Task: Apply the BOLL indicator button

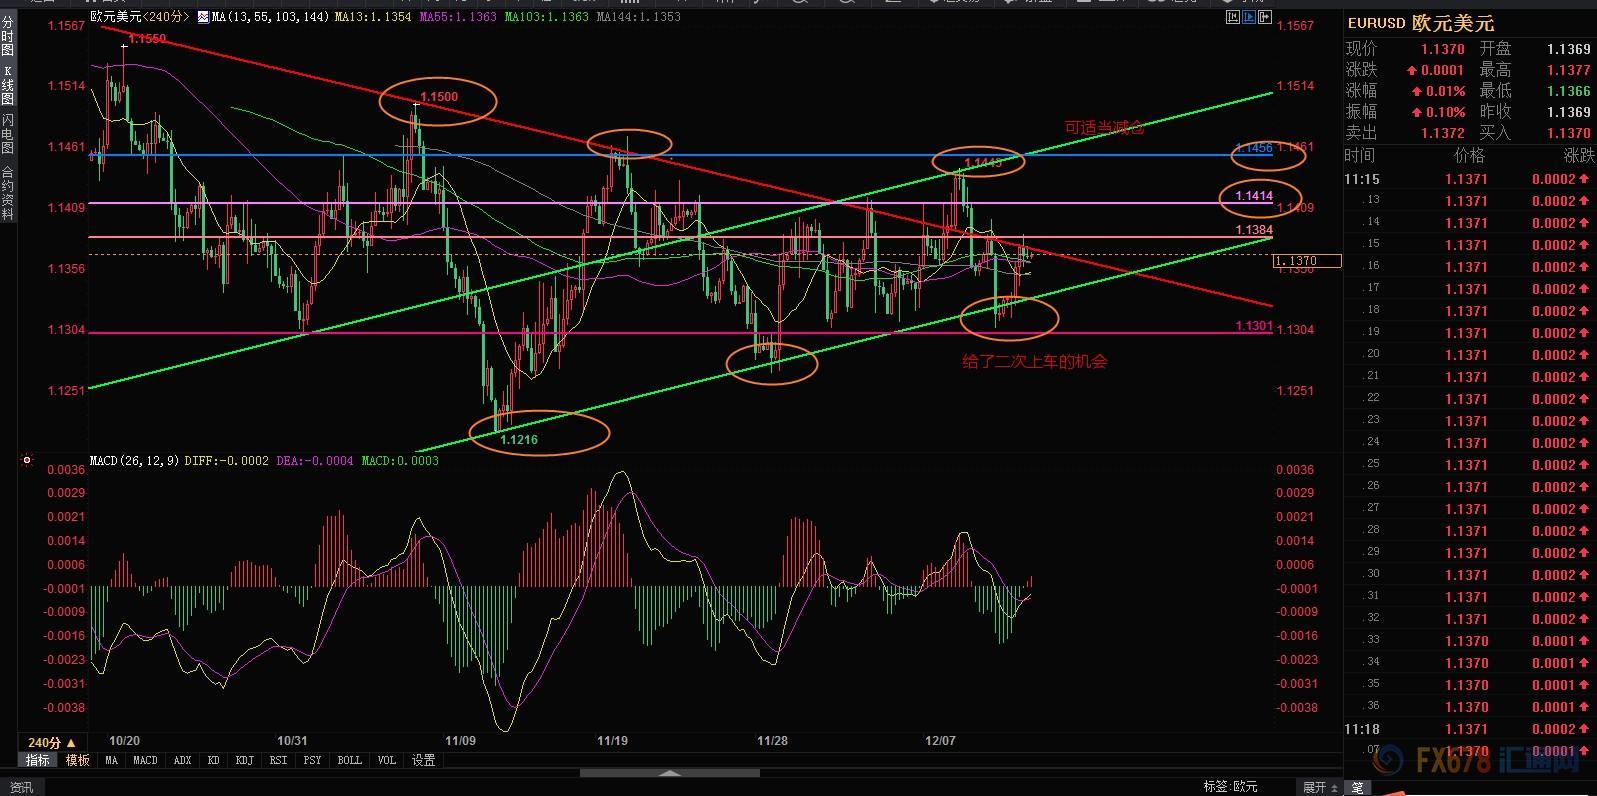Action: pyautogui.click(x=349, y=760)
